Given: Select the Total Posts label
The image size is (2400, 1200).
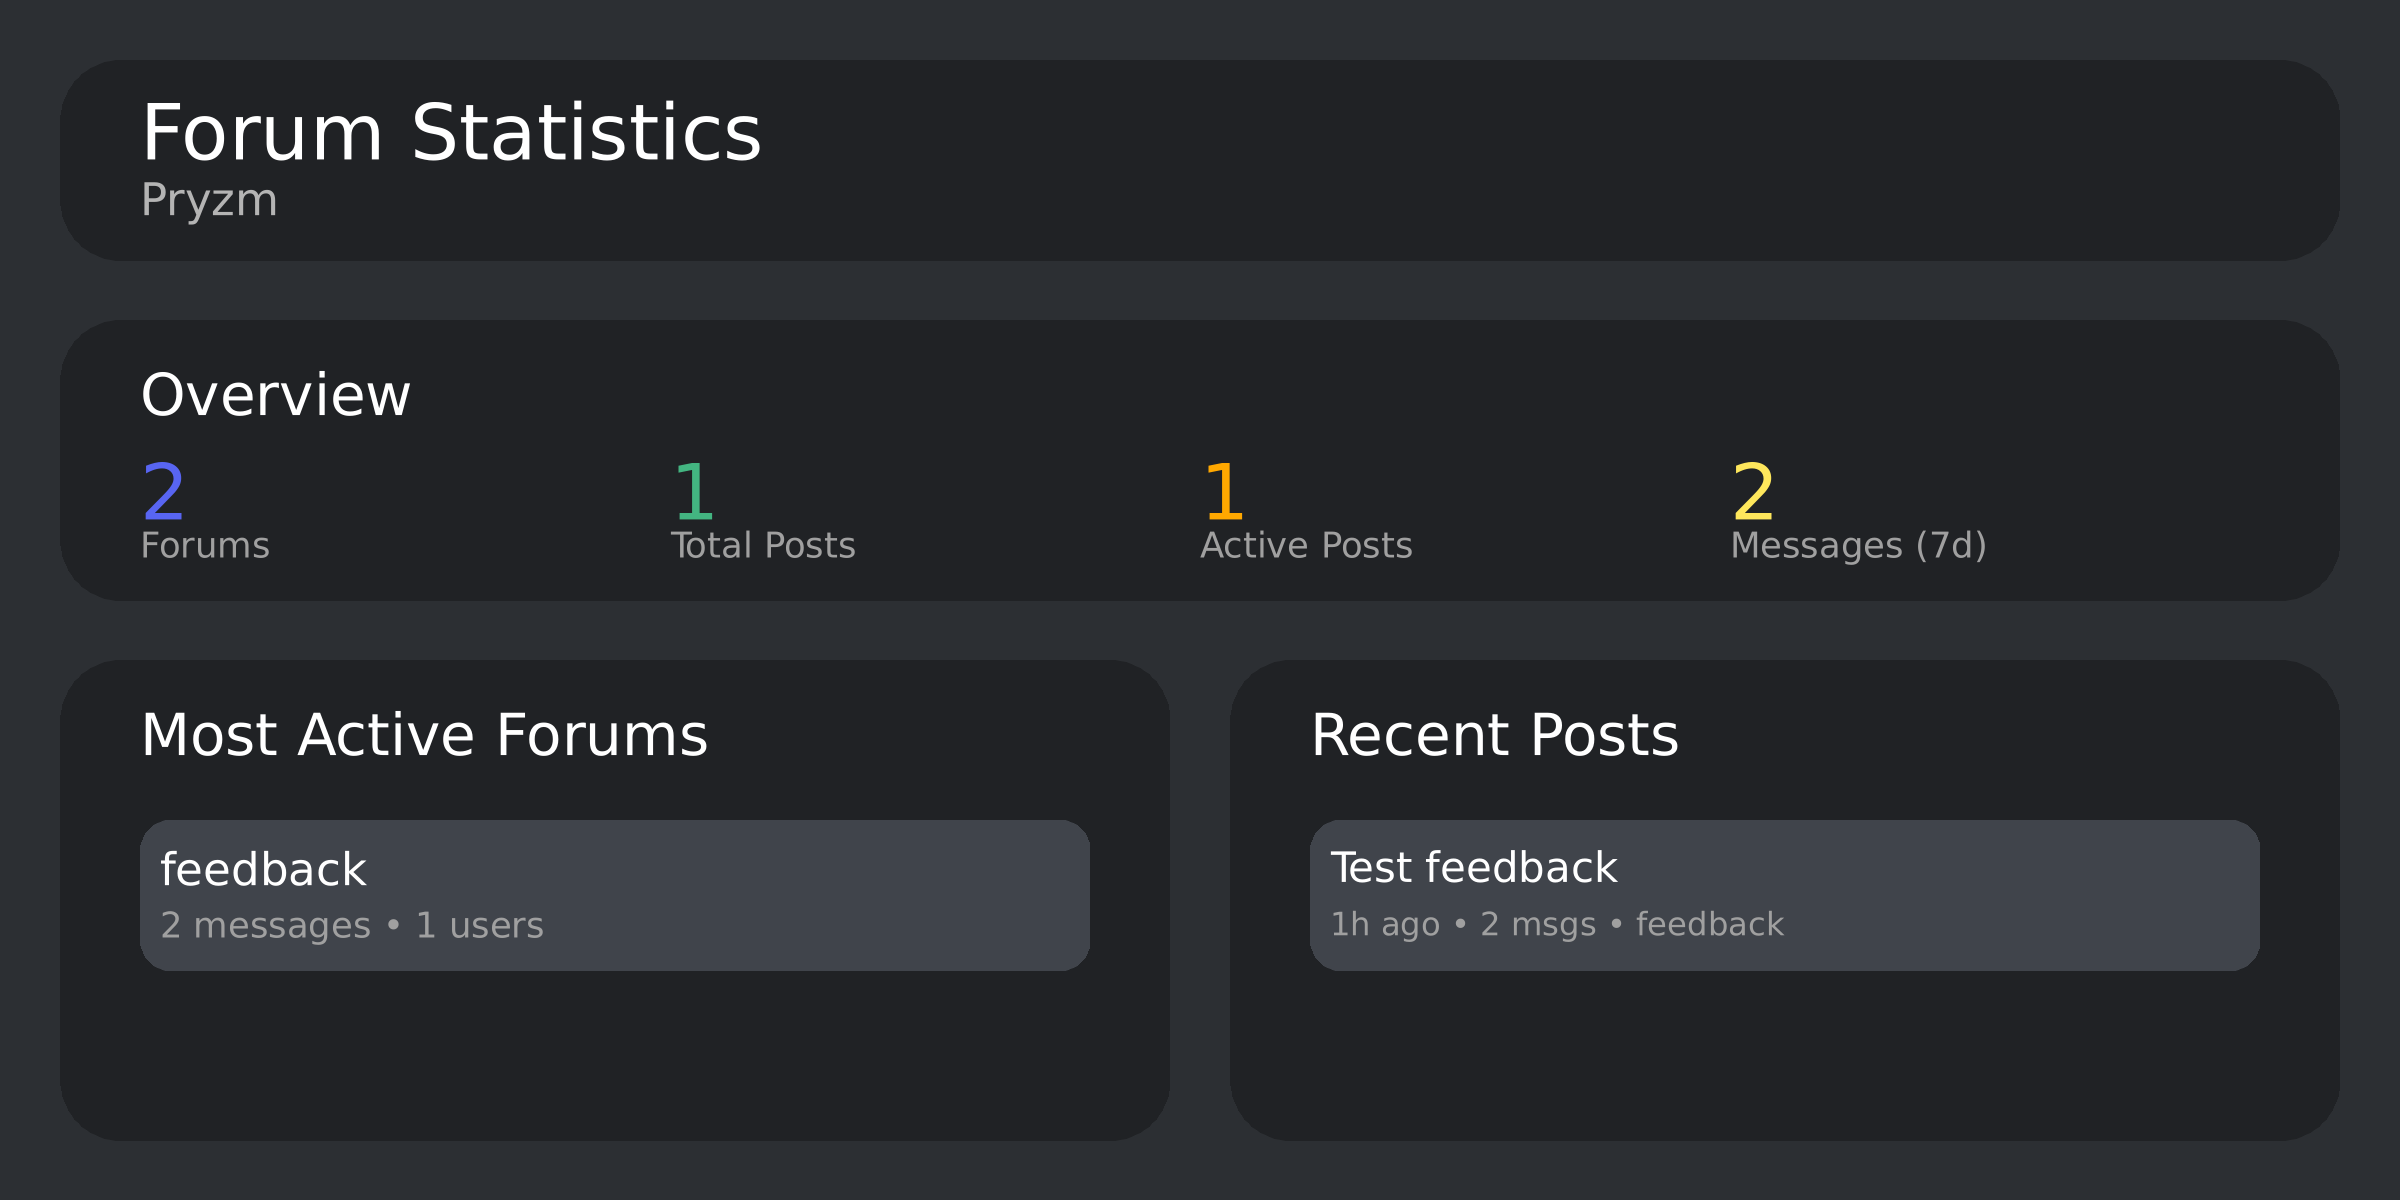Looking at the screenshot, I should [763, 545].
